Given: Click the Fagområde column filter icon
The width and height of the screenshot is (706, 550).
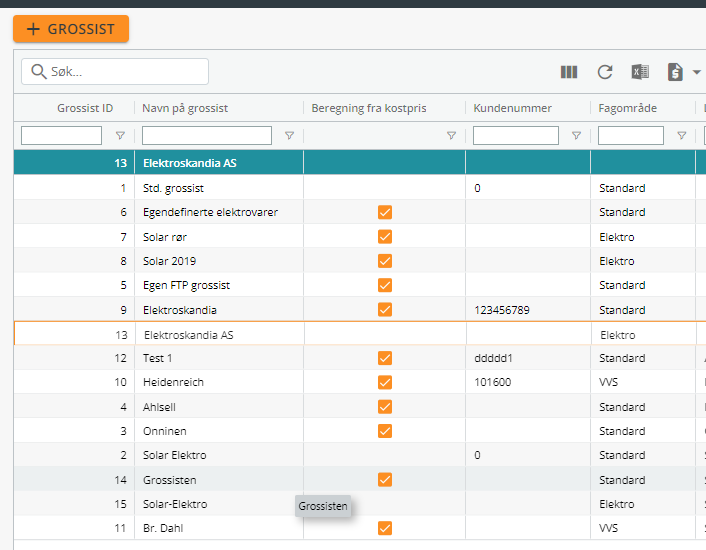Looking at the screenshot, I should pos(682,135).
